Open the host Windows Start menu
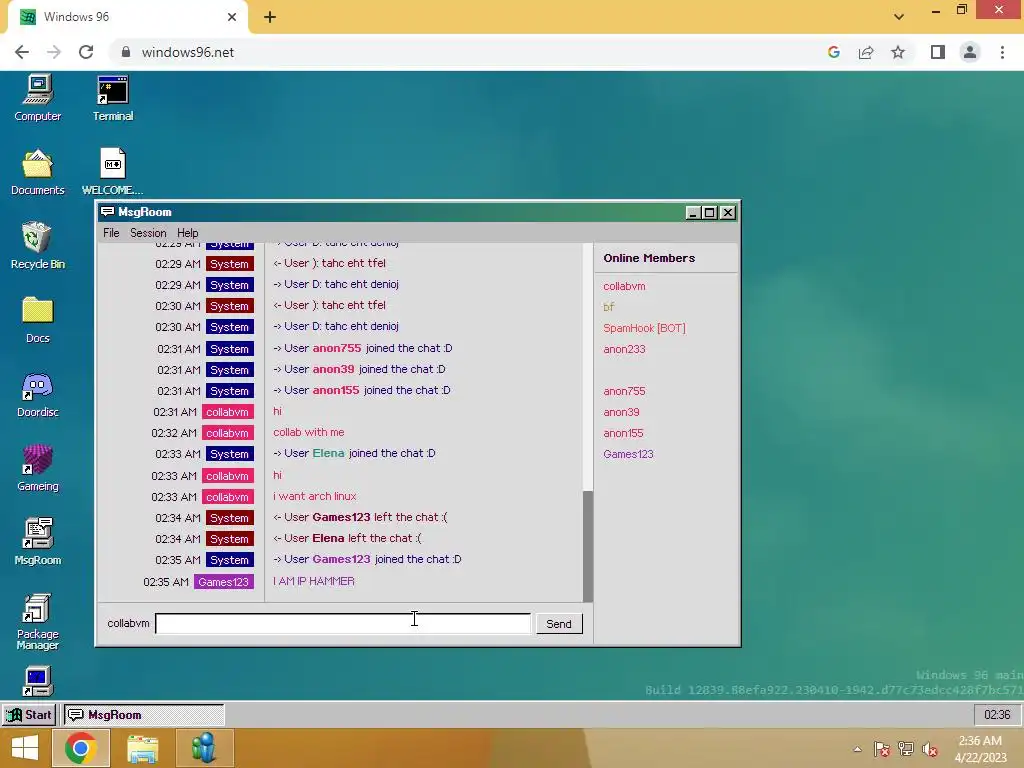Viewport: 1024px width, 768px height. [x=25, y=748]
